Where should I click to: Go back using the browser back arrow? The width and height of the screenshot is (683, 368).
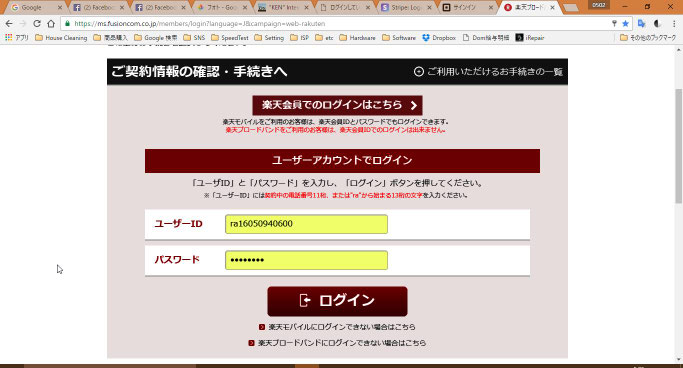(9, 24)
